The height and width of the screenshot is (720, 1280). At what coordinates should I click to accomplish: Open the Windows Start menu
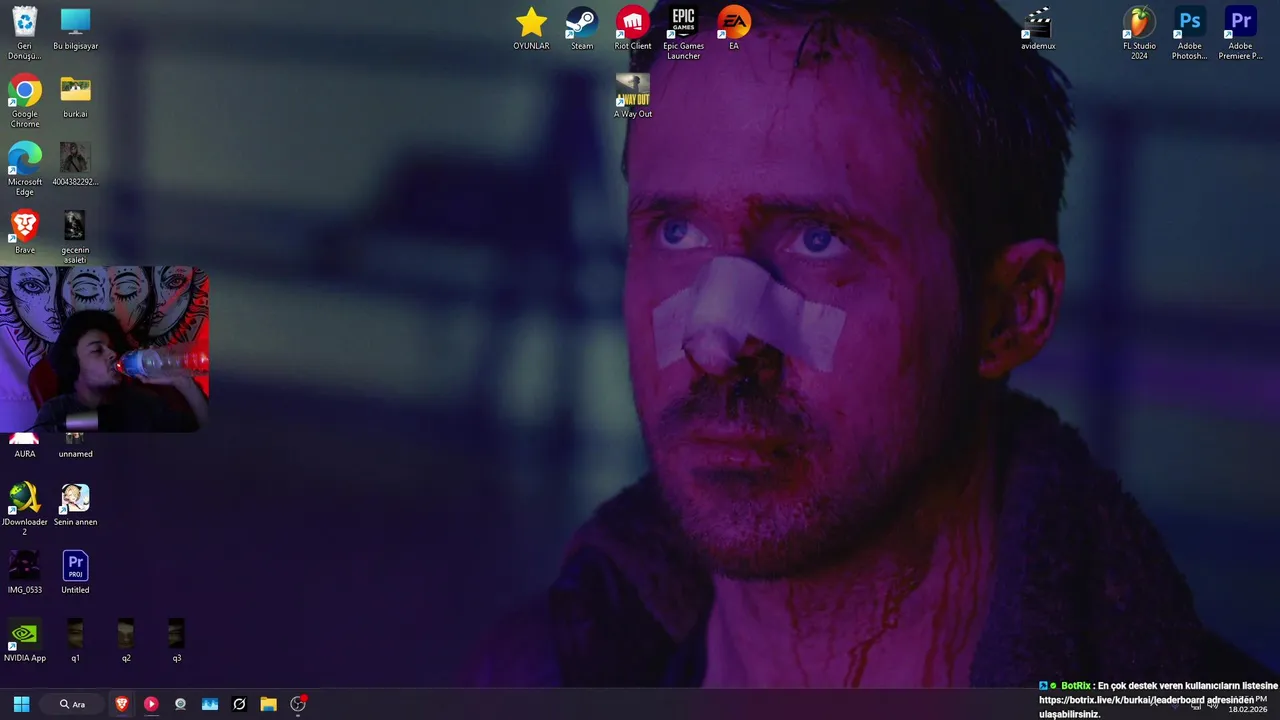click(21, 704)
